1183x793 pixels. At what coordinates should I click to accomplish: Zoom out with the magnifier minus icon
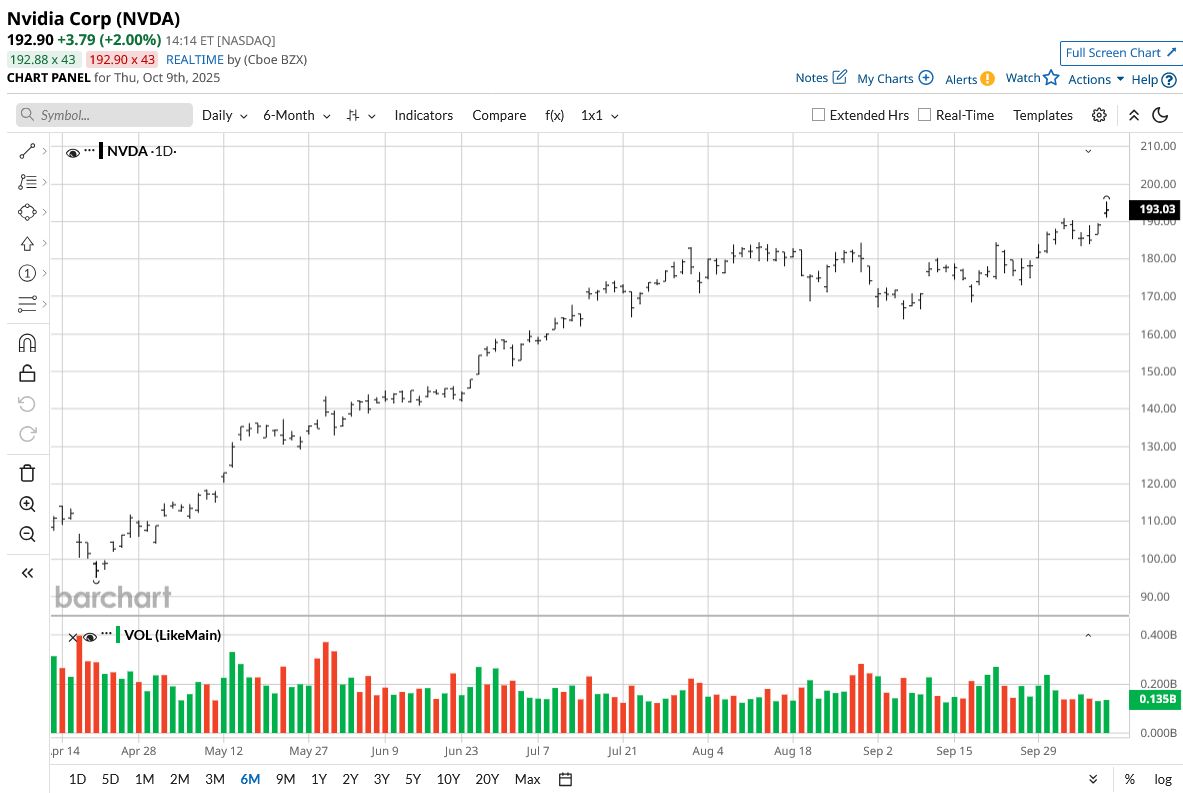click(27, 534)
